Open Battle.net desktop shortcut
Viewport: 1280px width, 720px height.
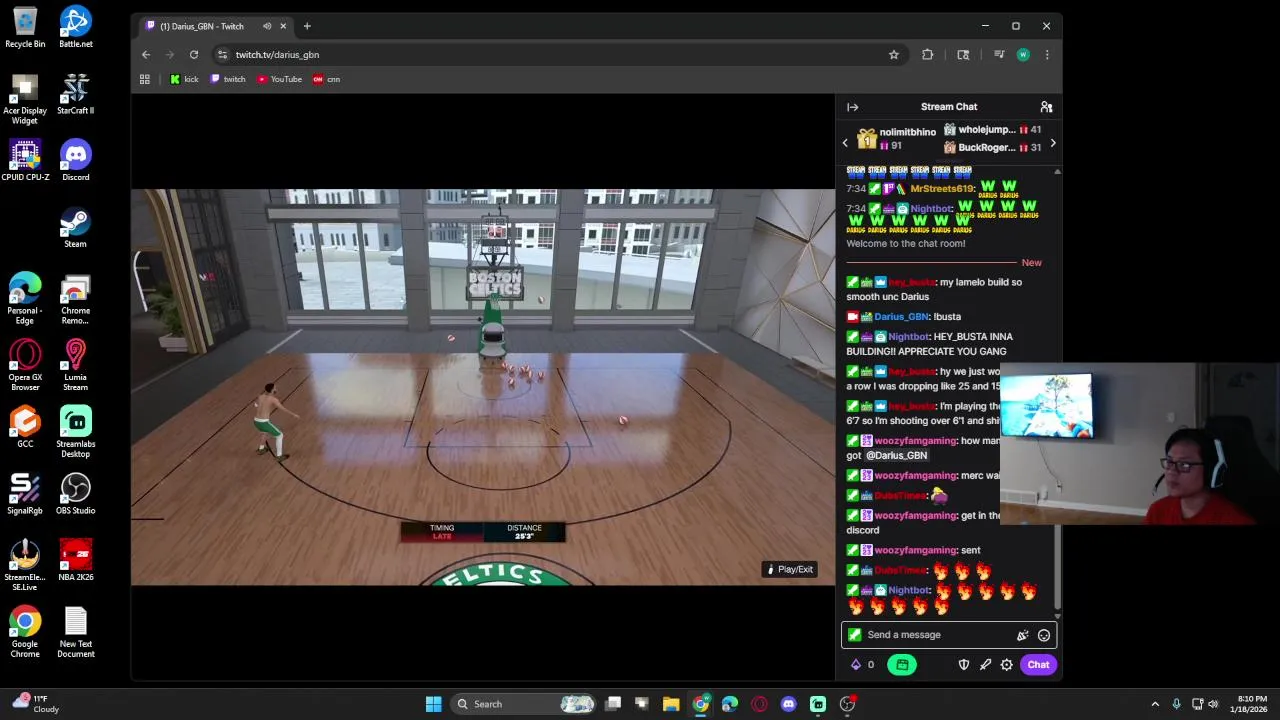[x=75, y=27]
